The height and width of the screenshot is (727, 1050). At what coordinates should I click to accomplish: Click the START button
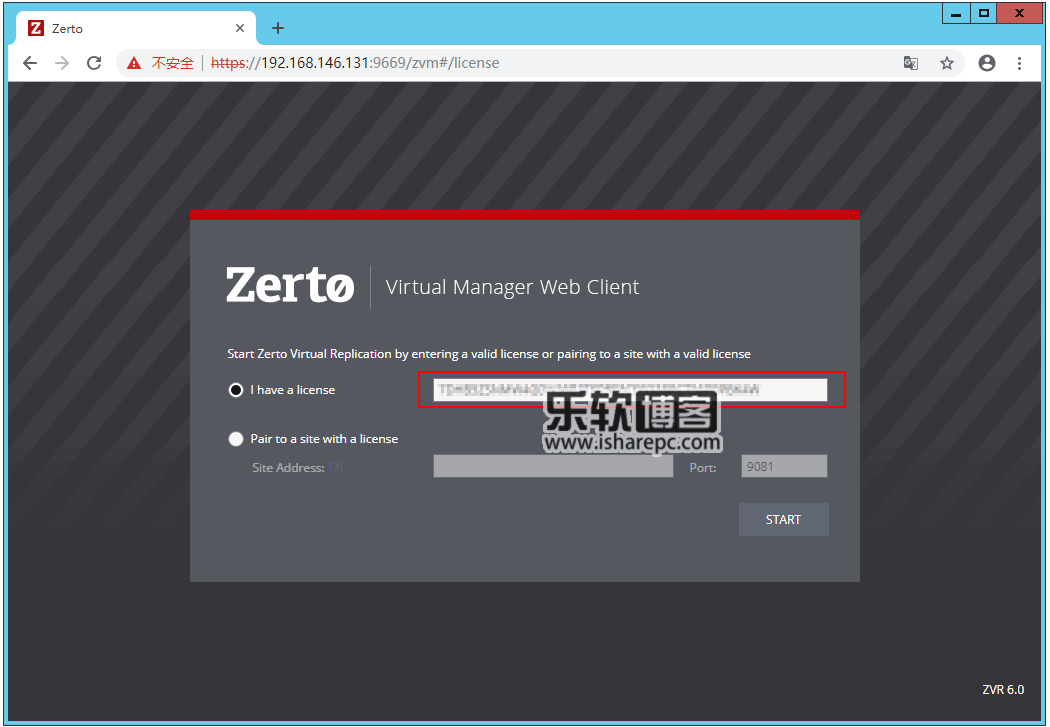click(783, 519)
